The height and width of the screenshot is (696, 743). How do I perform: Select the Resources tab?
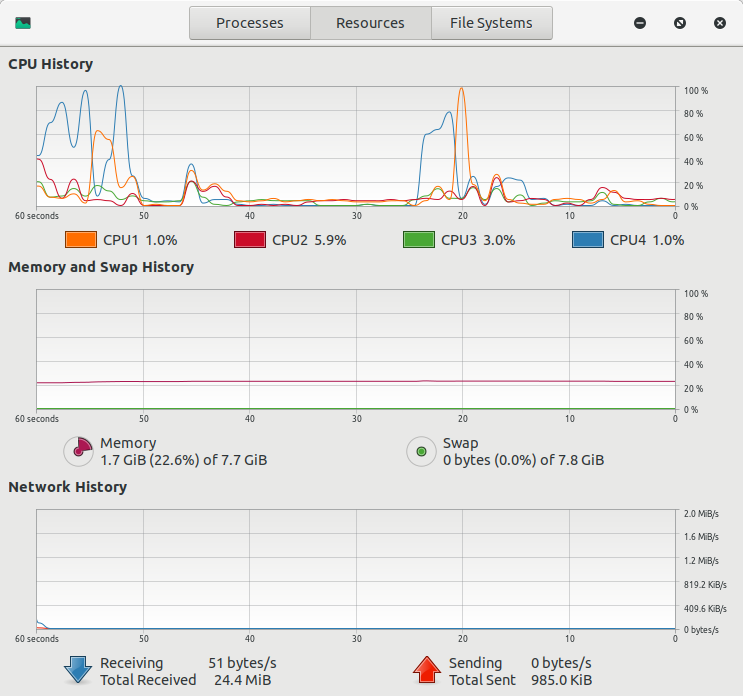(x=370, y=22)
